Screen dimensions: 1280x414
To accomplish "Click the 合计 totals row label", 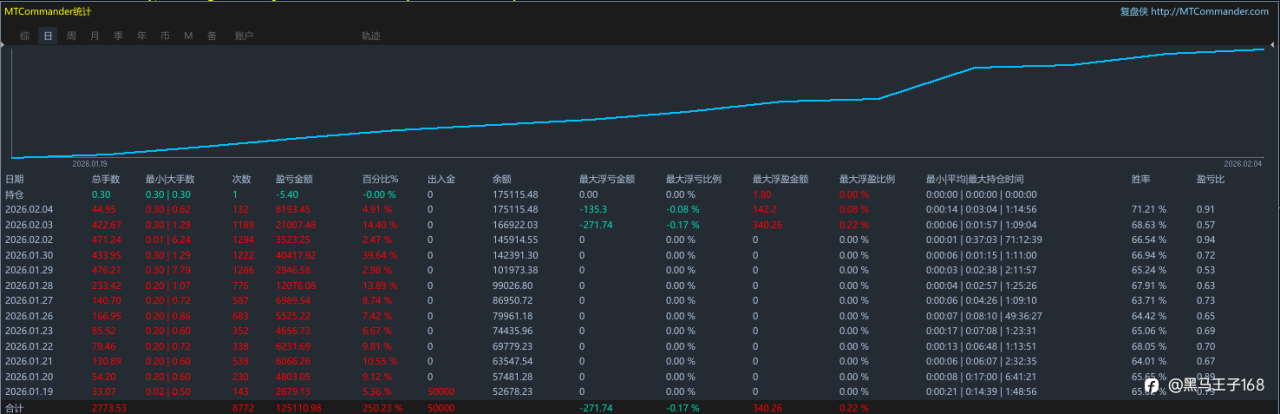I will tap(15, 409).
